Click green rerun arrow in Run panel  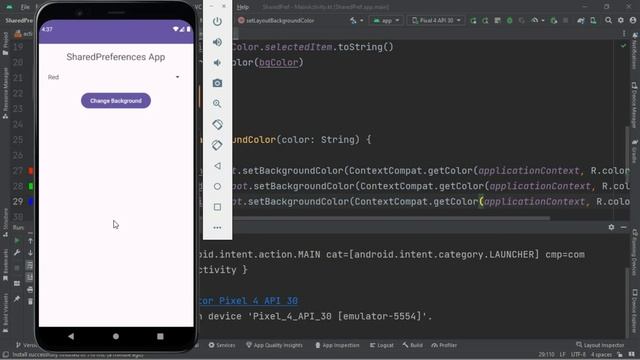click(17, 241)
